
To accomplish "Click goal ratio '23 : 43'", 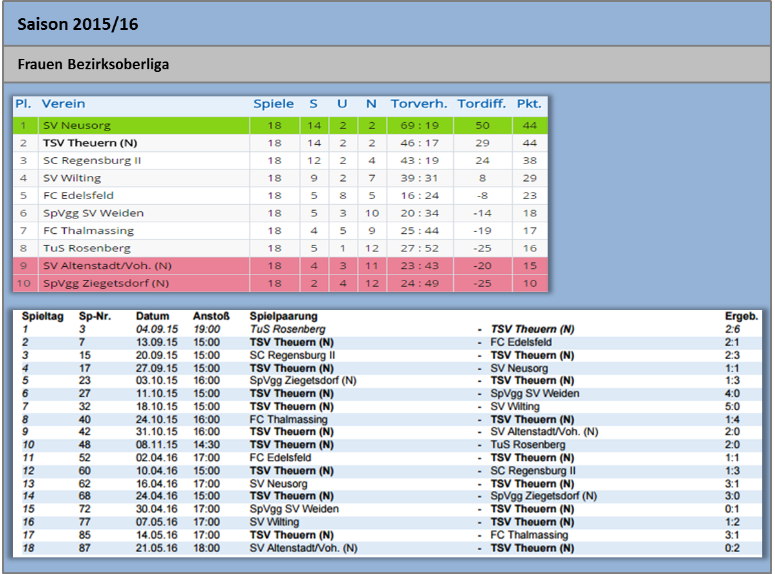I will pyautogui.click(x=420, y=266).
